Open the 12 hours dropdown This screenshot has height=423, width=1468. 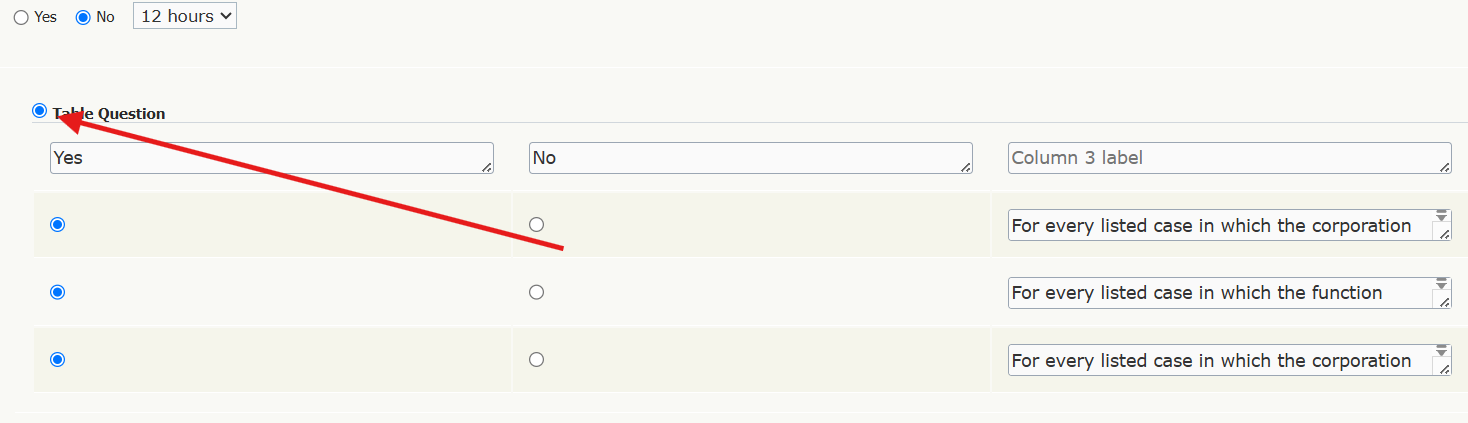tap(185, 16)
